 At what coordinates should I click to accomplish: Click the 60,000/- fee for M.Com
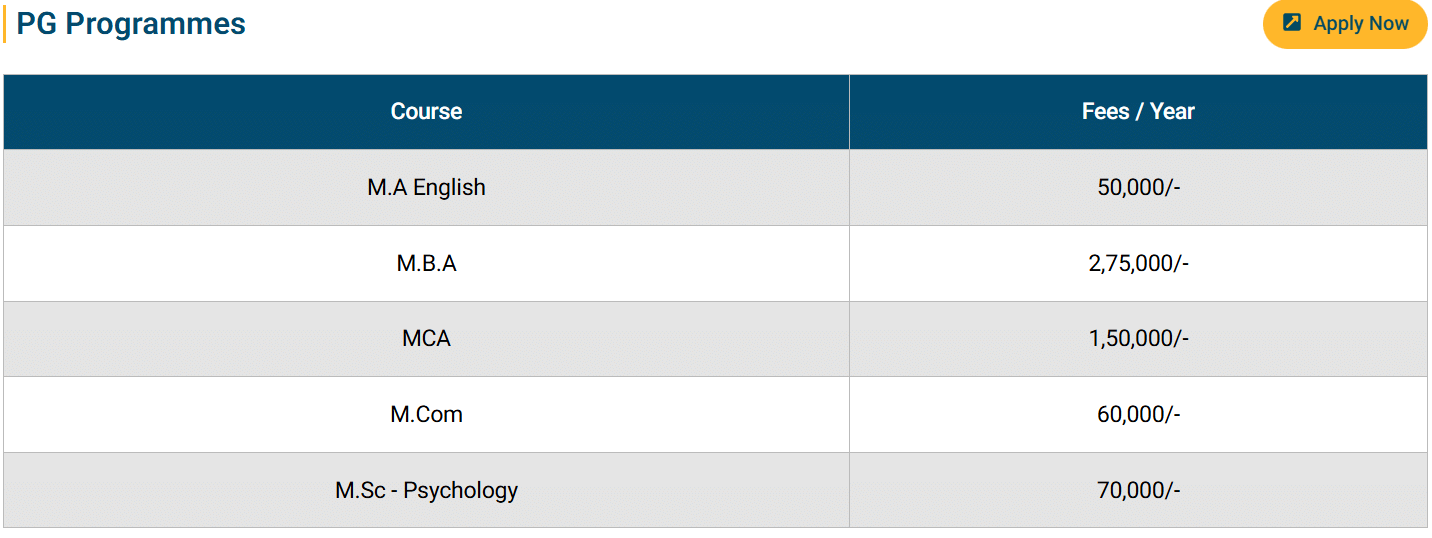(1138, 415)
